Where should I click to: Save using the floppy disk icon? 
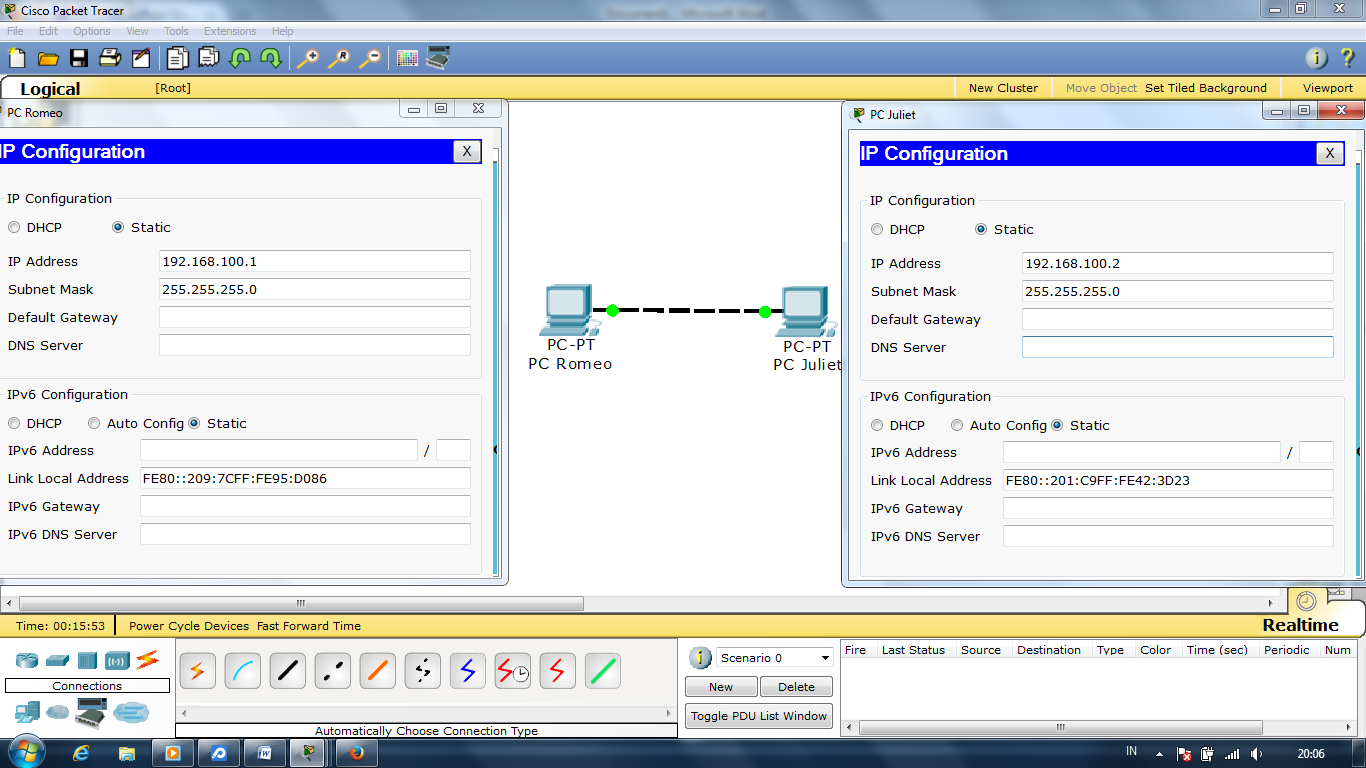78,58
